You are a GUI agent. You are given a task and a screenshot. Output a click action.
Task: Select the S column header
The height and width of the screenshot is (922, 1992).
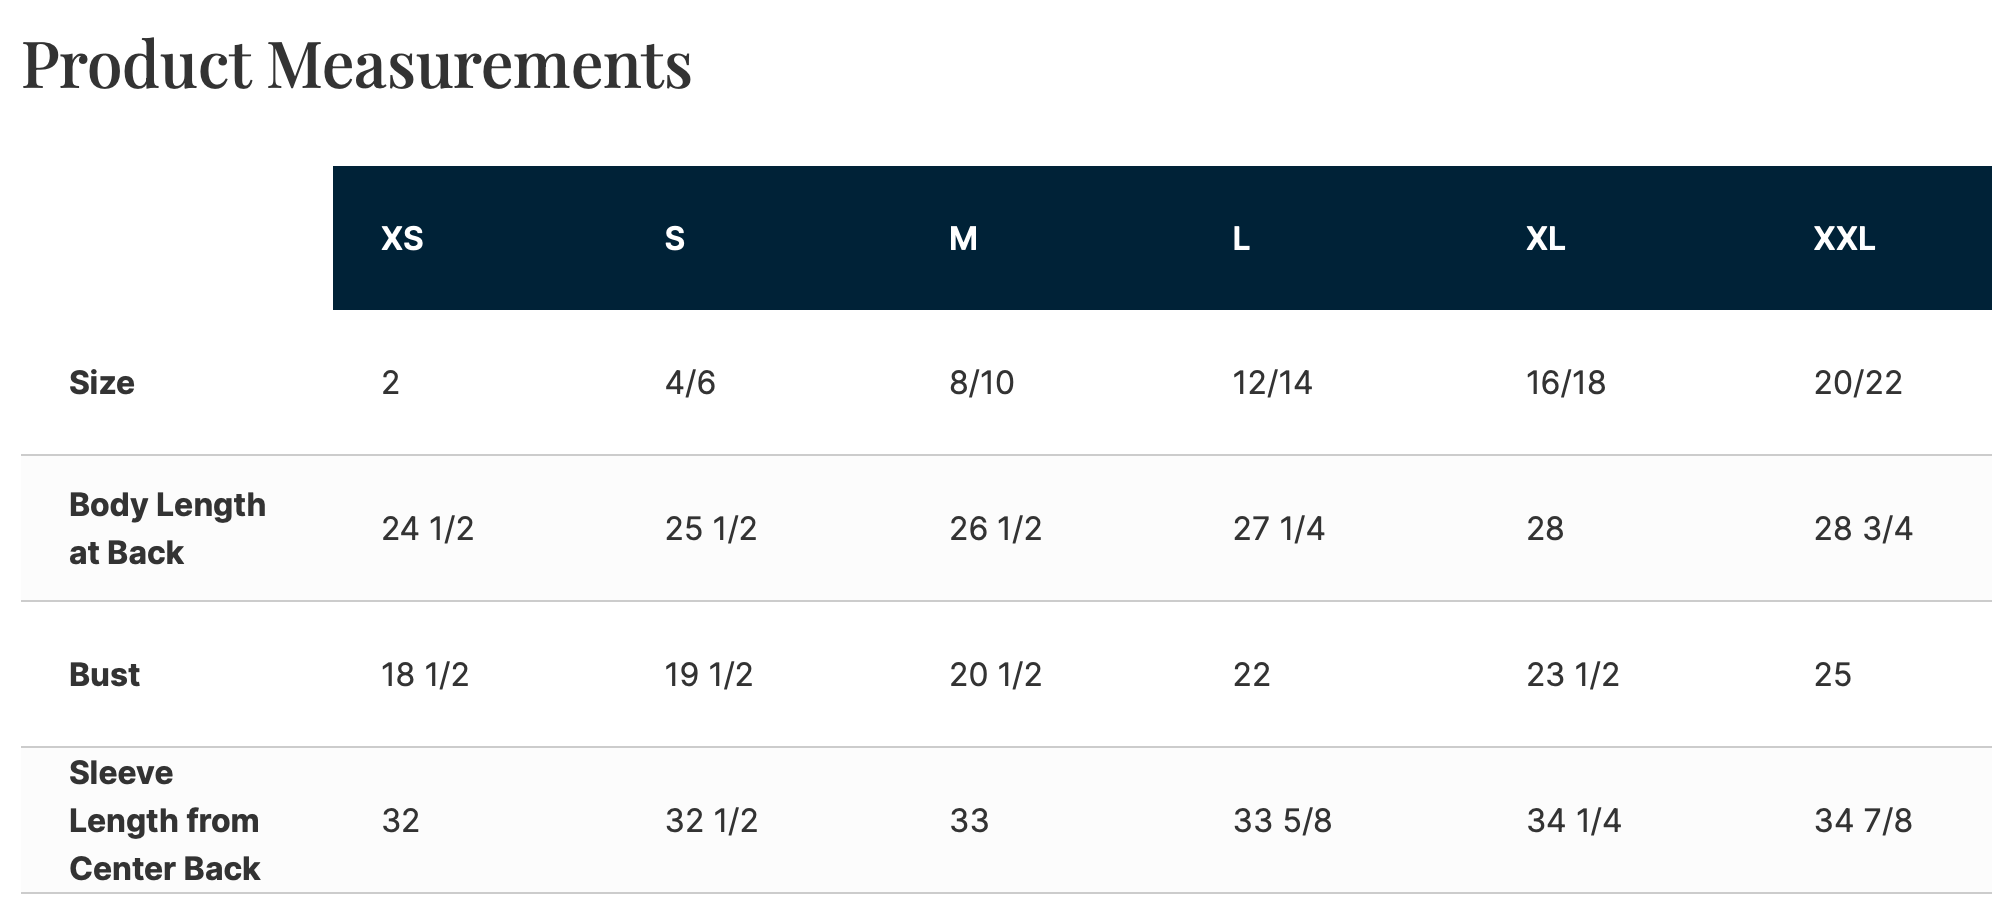tap(675, 239)
